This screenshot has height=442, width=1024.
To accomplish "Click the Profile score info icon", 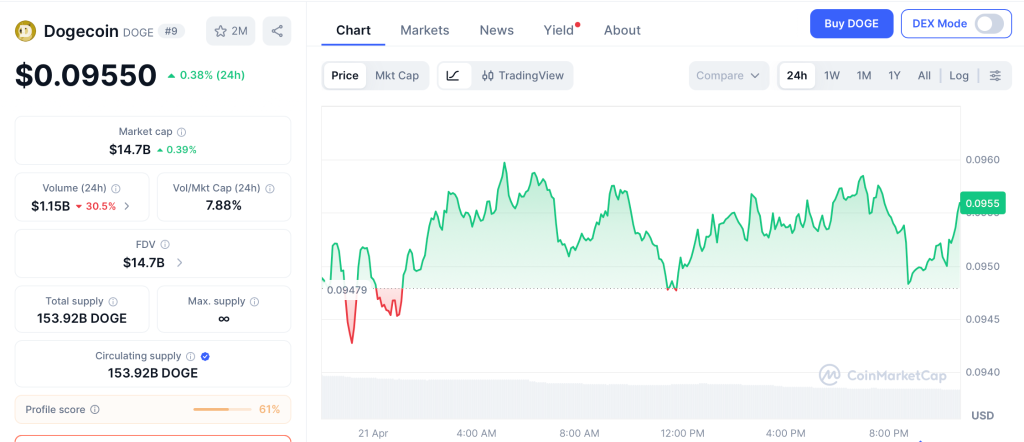I will (95, 409).
